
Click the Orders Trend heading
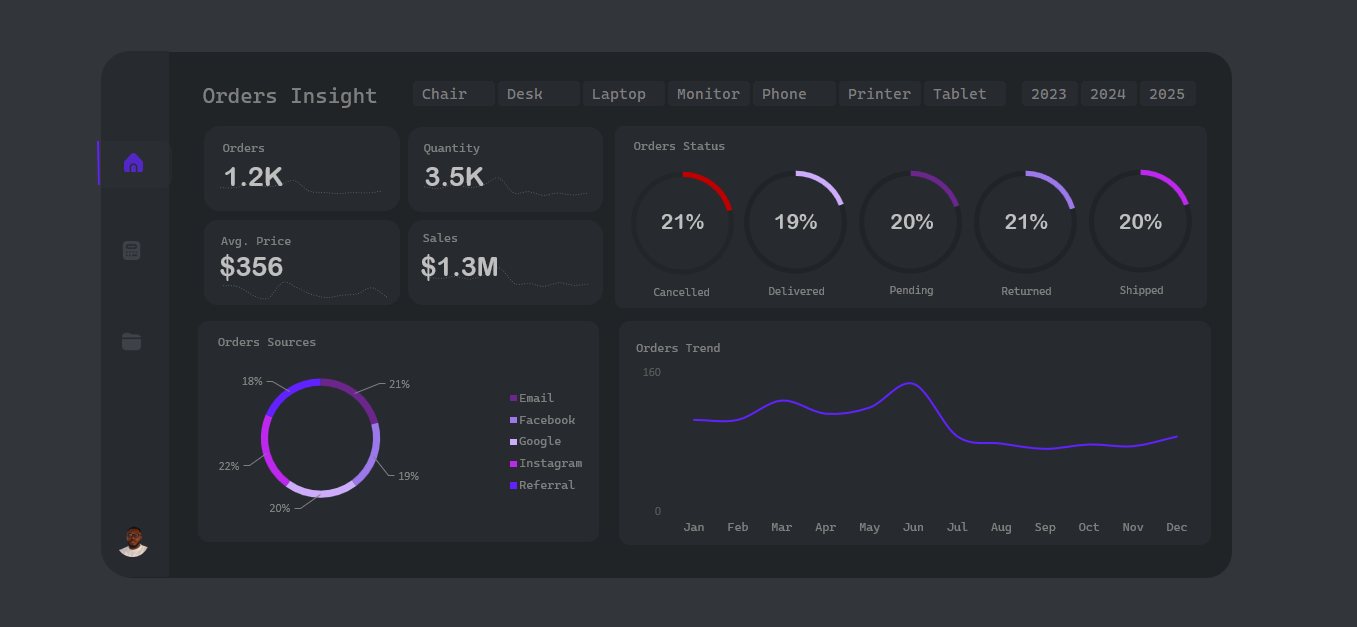(x=678, y=348)
